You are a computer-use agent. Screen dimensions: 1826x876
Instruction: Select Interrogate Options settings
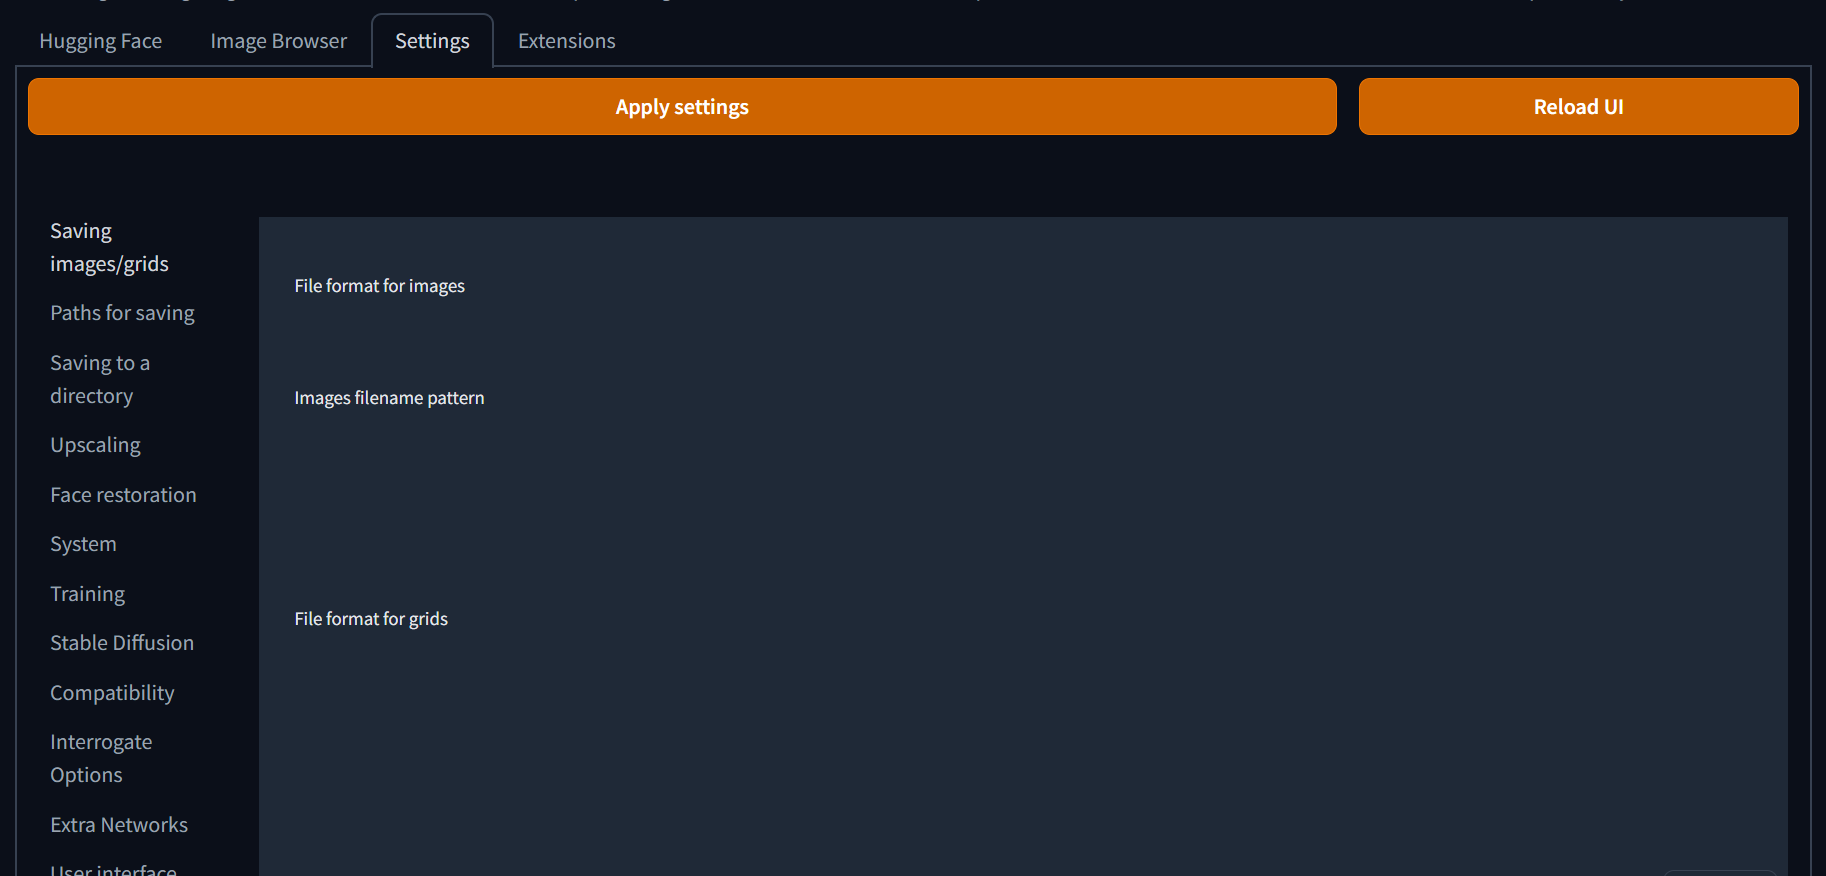pos(101,757)
